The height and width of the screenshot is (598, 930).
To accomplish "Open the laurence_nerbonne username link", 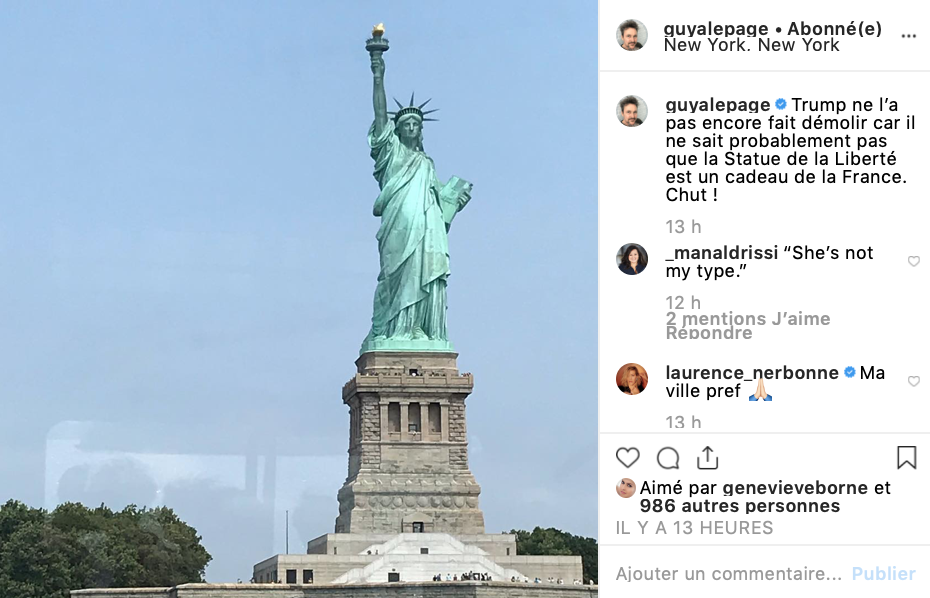I will [x=752, y=373].
